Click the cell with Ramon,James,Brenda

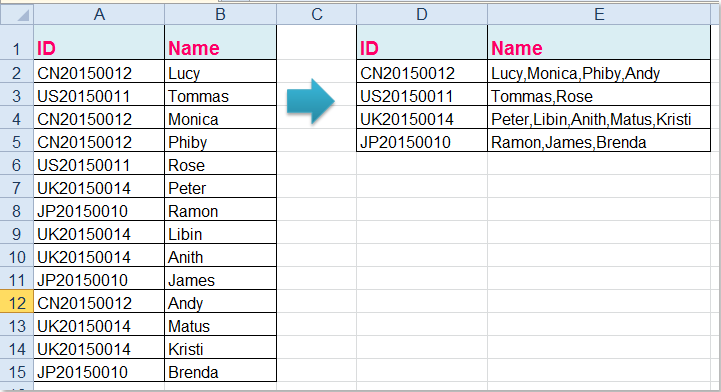tap(599, 141)
